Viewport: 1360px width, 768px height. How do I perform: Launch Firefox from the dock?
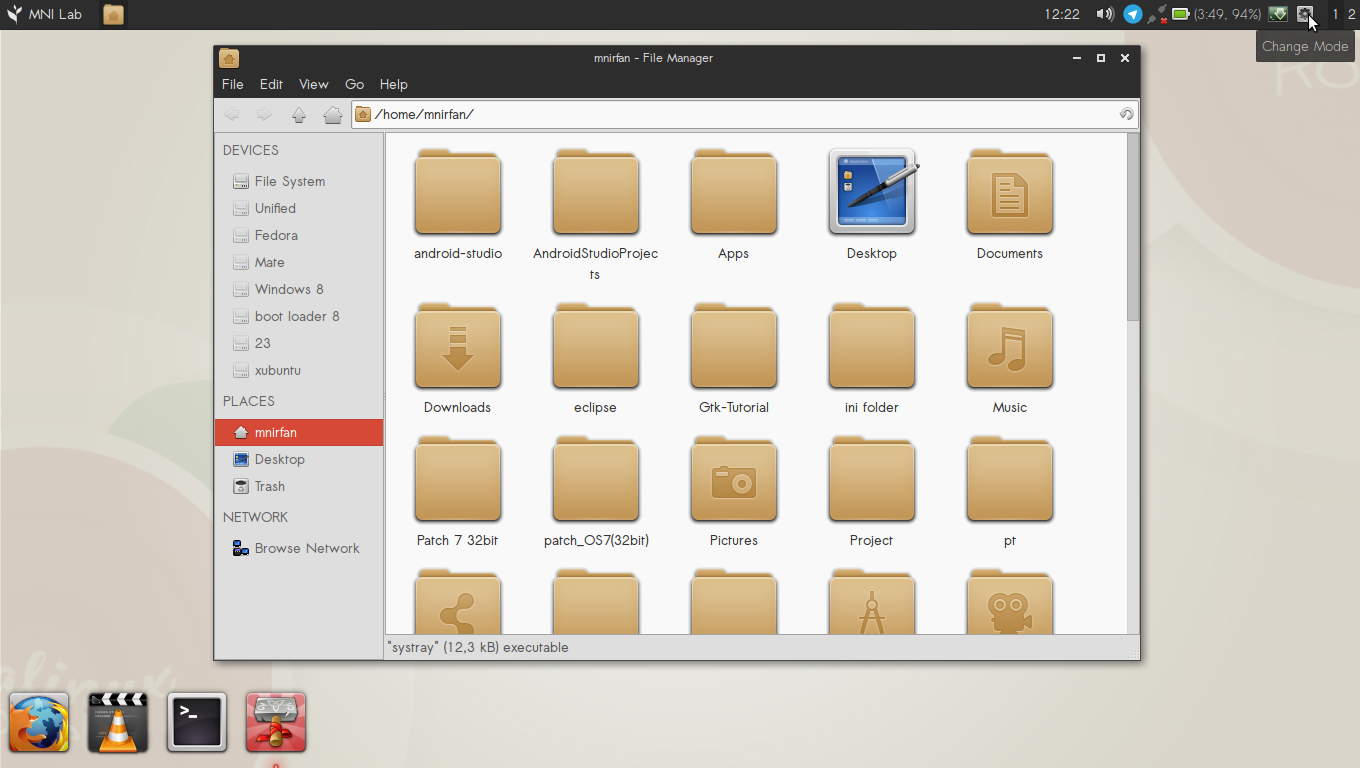click(x=39, y=722)
